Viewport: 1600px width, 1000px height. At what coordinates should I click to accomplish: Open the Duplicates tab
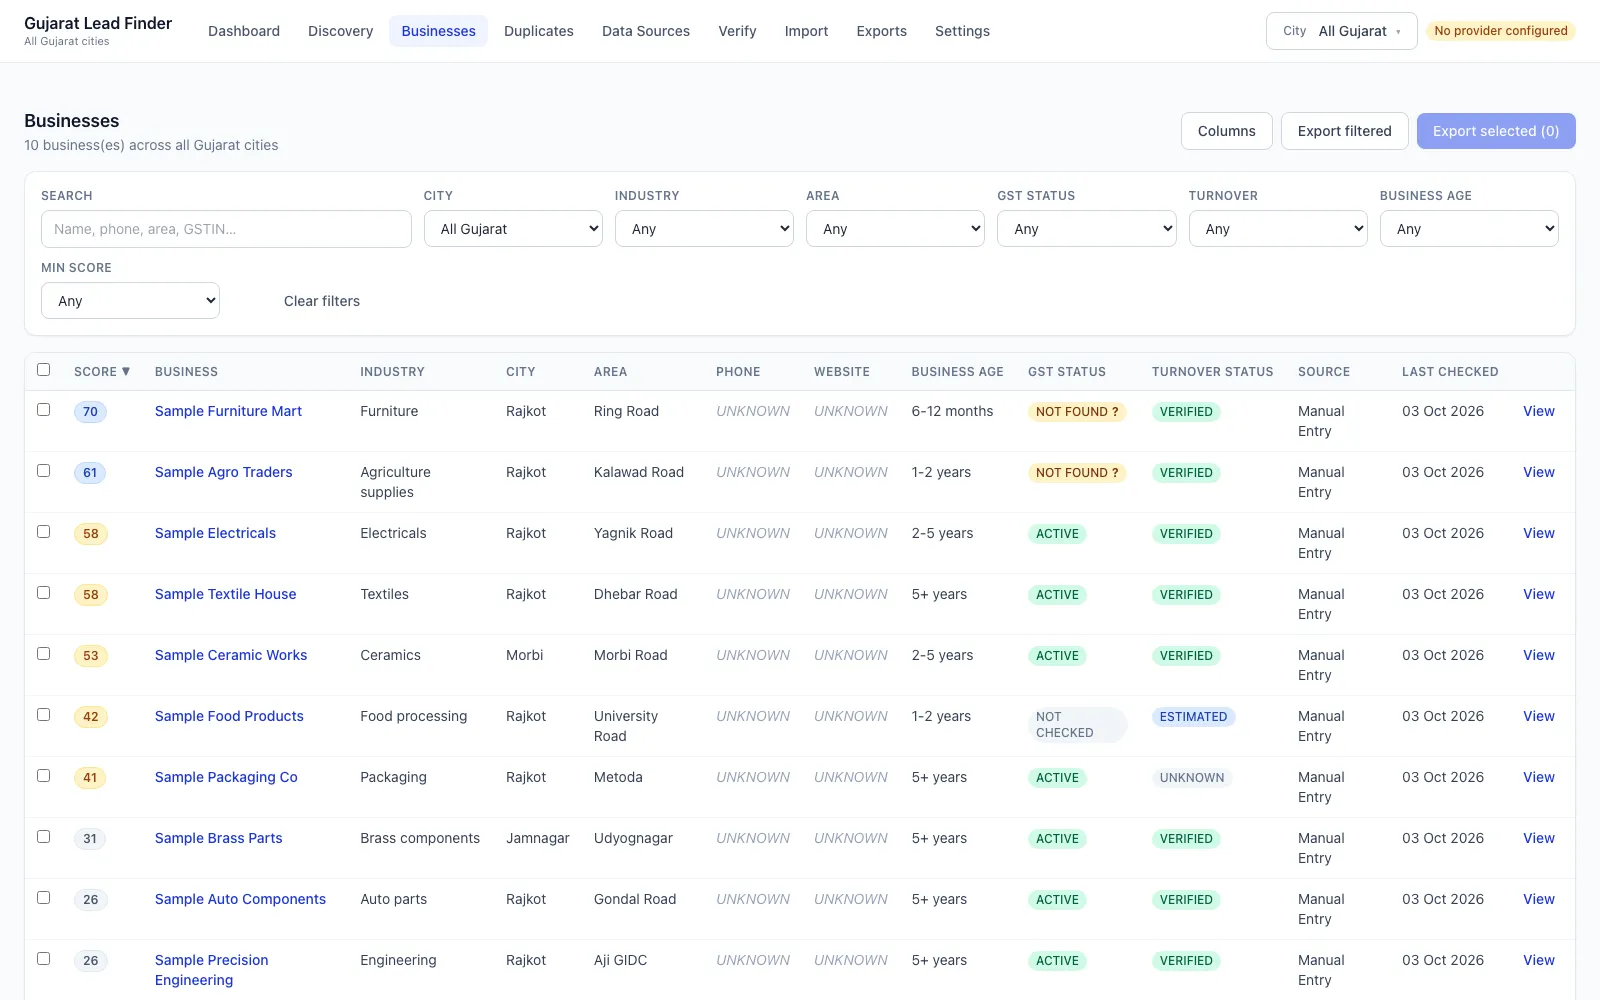[x=539, y=31]
